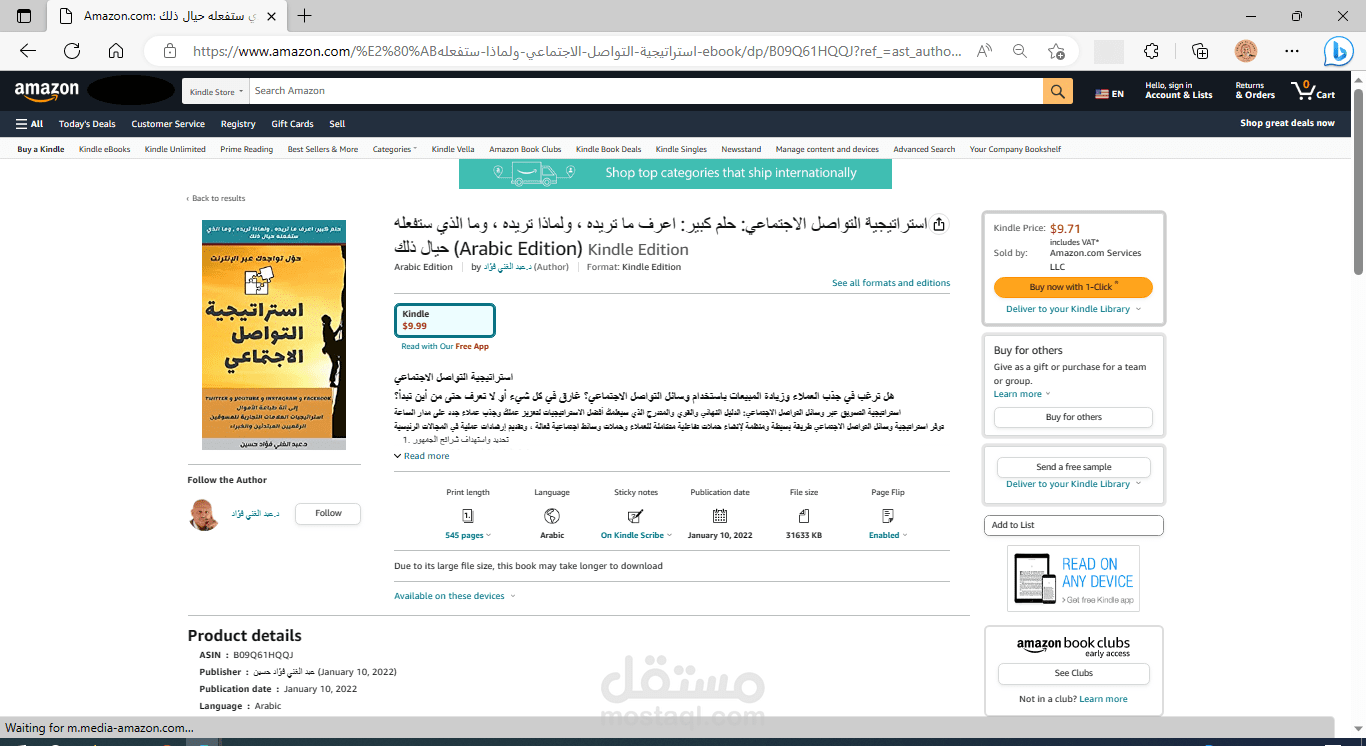Expand the On Kindle Scribe dropdown
The image size is (1366, 746).
pos(636,536)
